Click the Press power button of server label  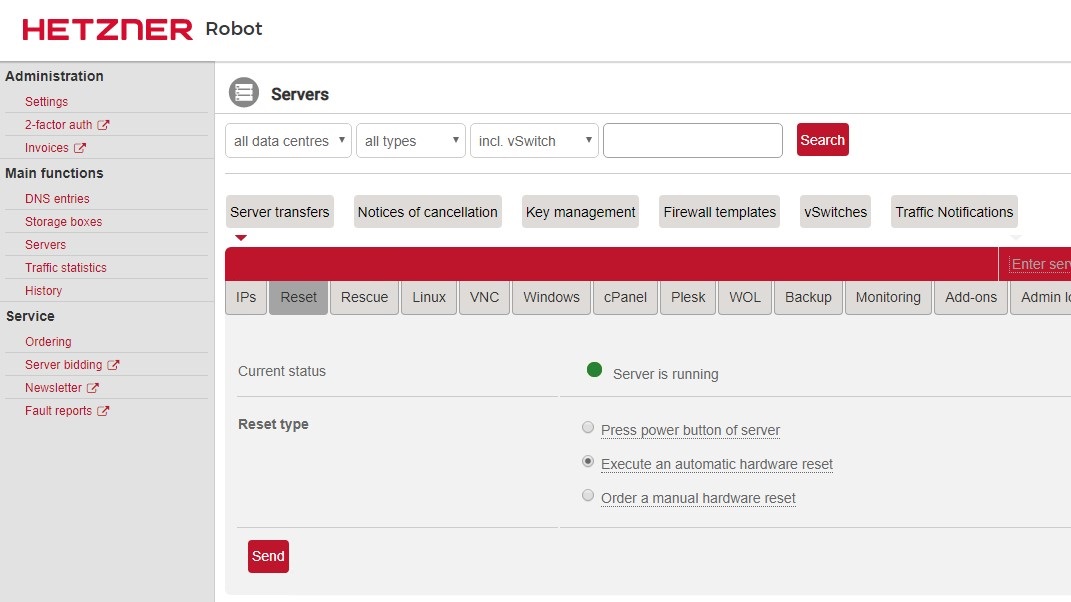pos(691,430)
